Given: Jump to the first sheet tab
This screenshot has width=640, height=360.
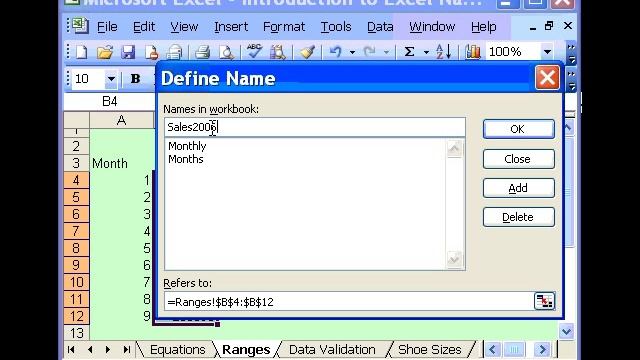Looking at the screenshot, I should point(71,350).
